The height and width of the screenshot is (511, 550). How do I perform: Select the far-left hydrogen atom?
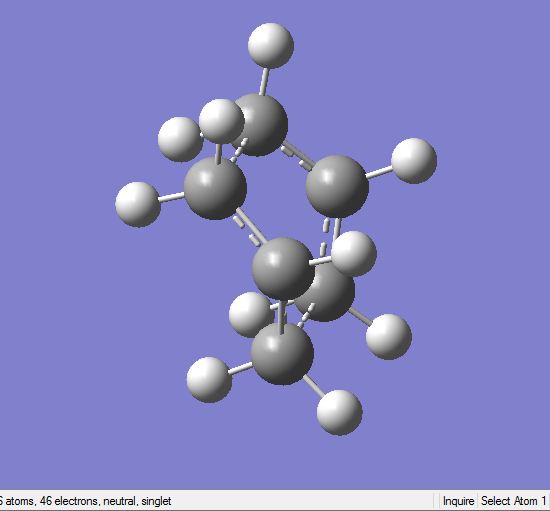tap(138, 204)
